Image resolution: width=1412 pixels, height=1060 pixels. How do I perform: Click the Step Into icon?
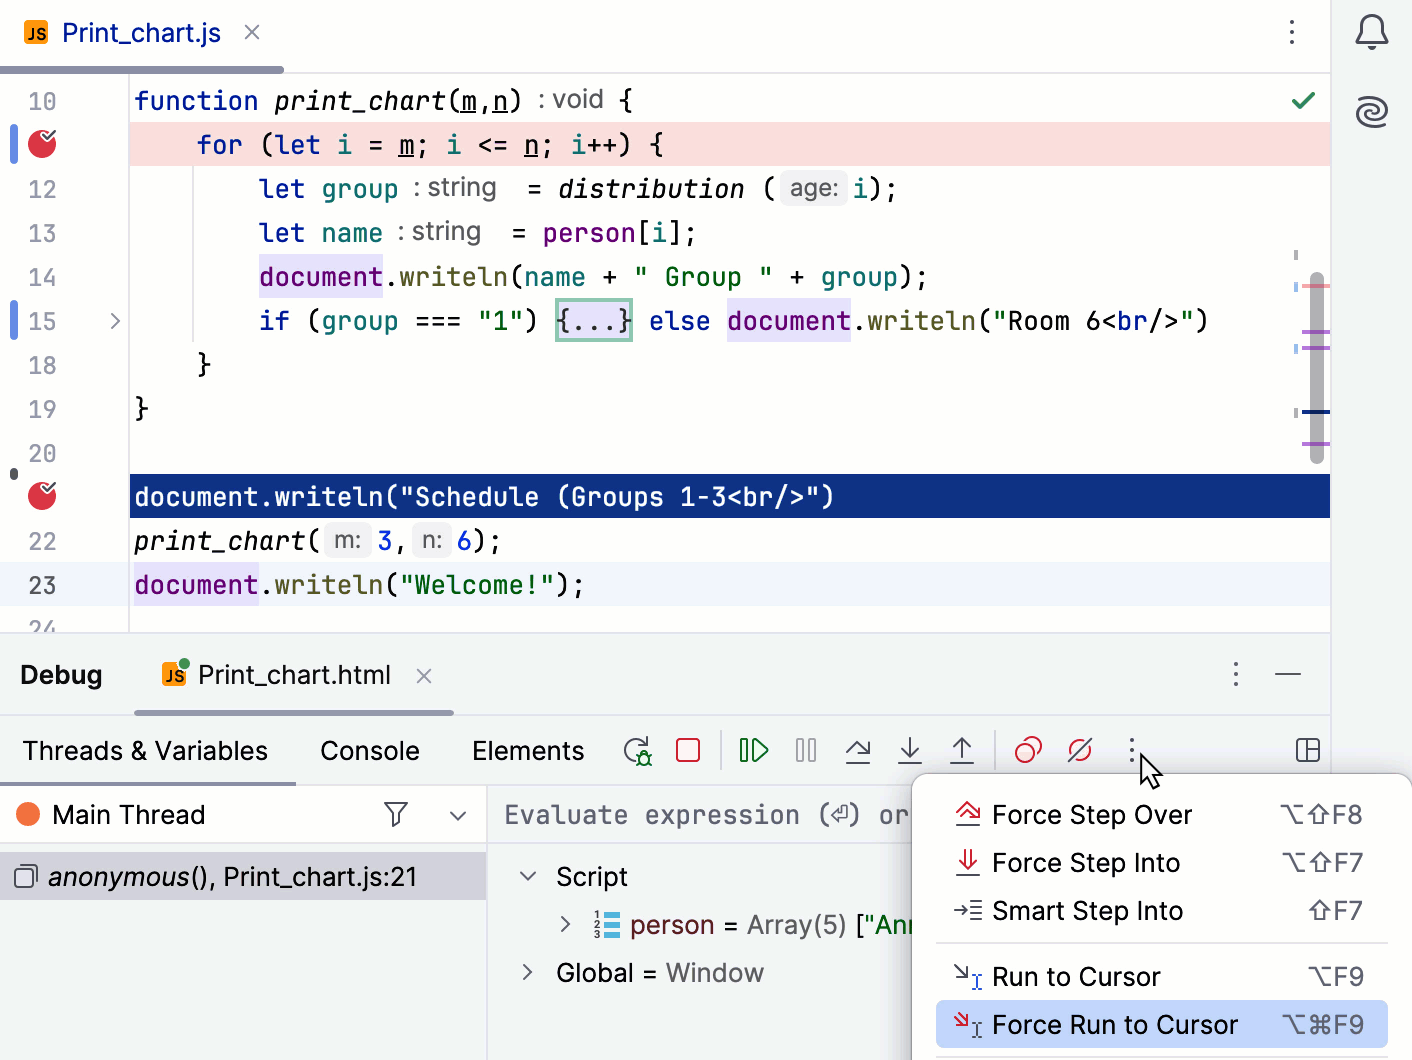click(x=910, y=751)
